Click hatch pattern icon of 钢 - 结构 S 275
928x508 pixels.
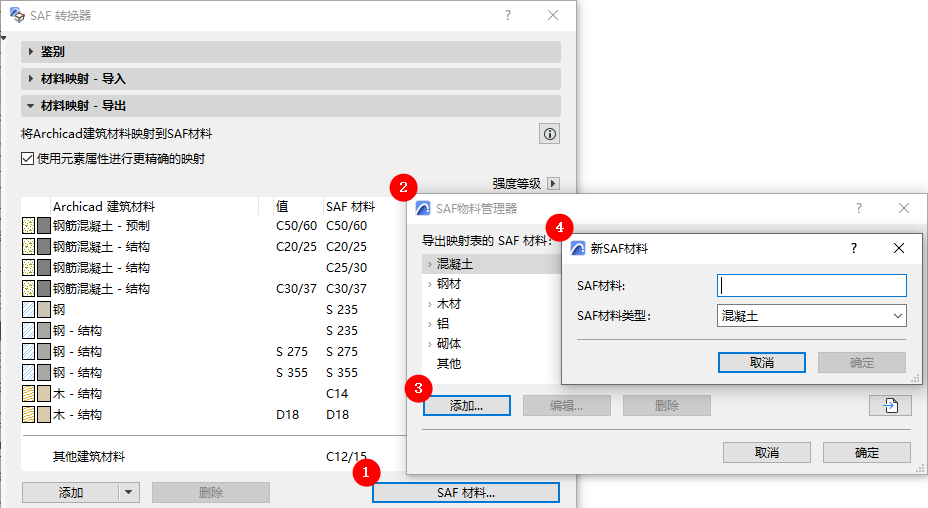coord(28,352)
